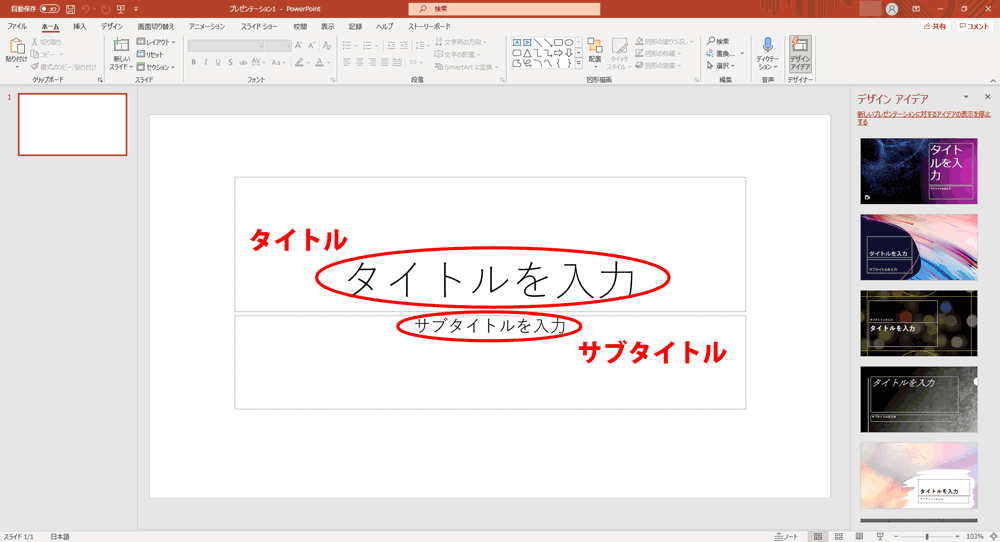This screenshot has height=542, width=1000.
Task: Click the font color A swatch
Action: click(320, 62)
